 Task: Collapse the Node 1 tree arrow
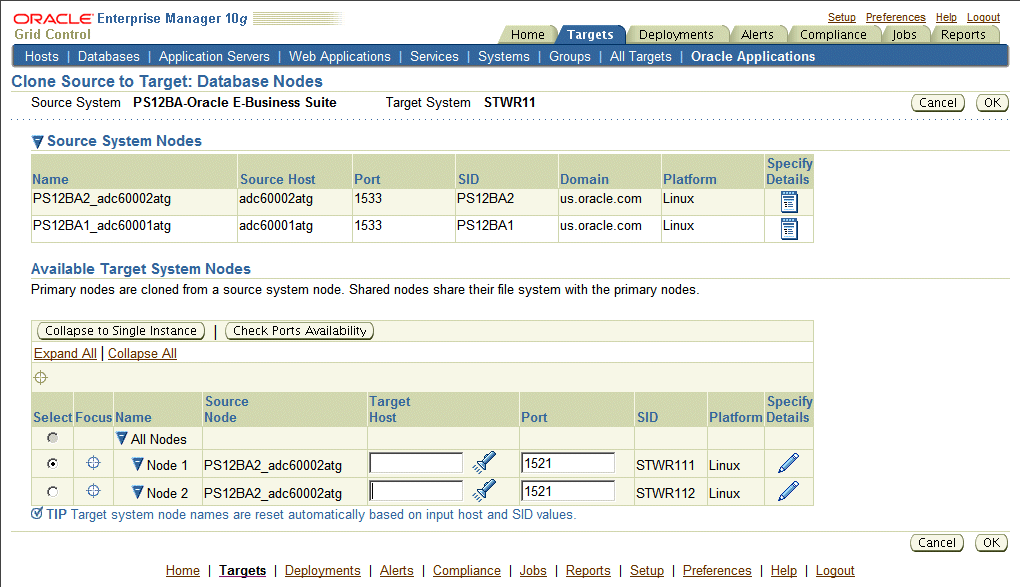point(137,465)
